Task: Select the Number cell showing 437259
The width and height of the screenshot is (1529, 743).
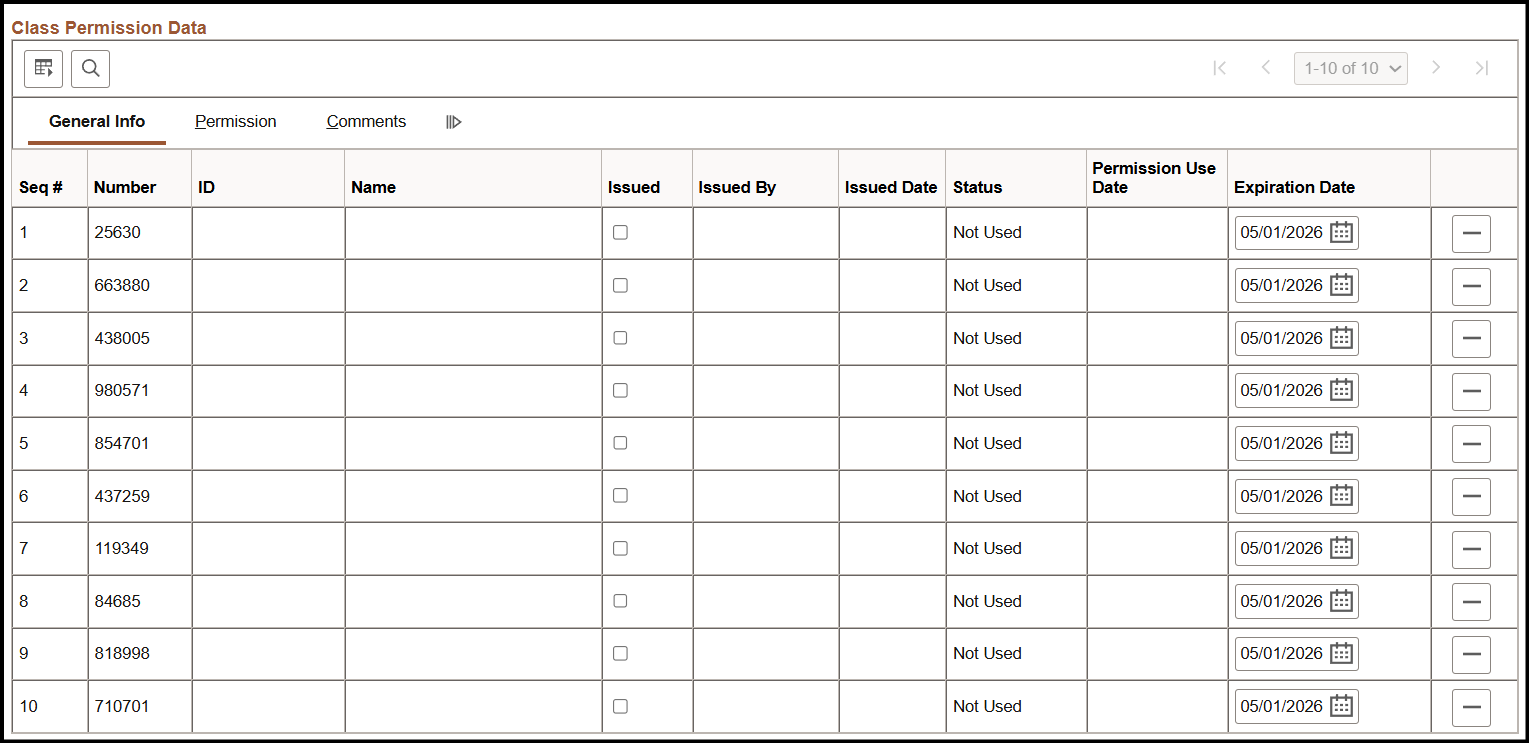Action: 122,495
